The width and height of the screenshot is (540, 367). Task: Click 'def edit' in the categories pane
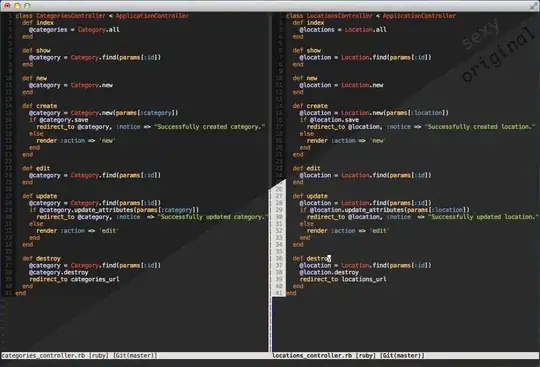click(36, 168)
